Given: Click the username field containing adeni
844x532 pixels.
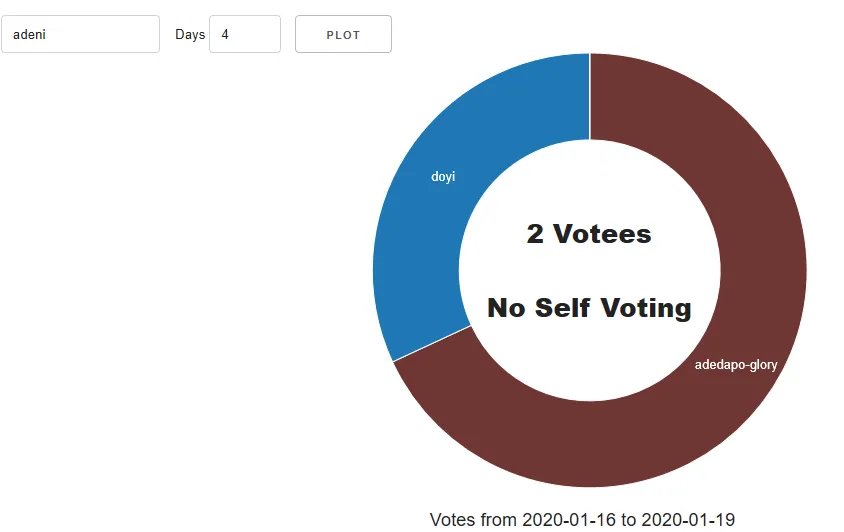Looking at the screenshot, I should coord(80,34).
